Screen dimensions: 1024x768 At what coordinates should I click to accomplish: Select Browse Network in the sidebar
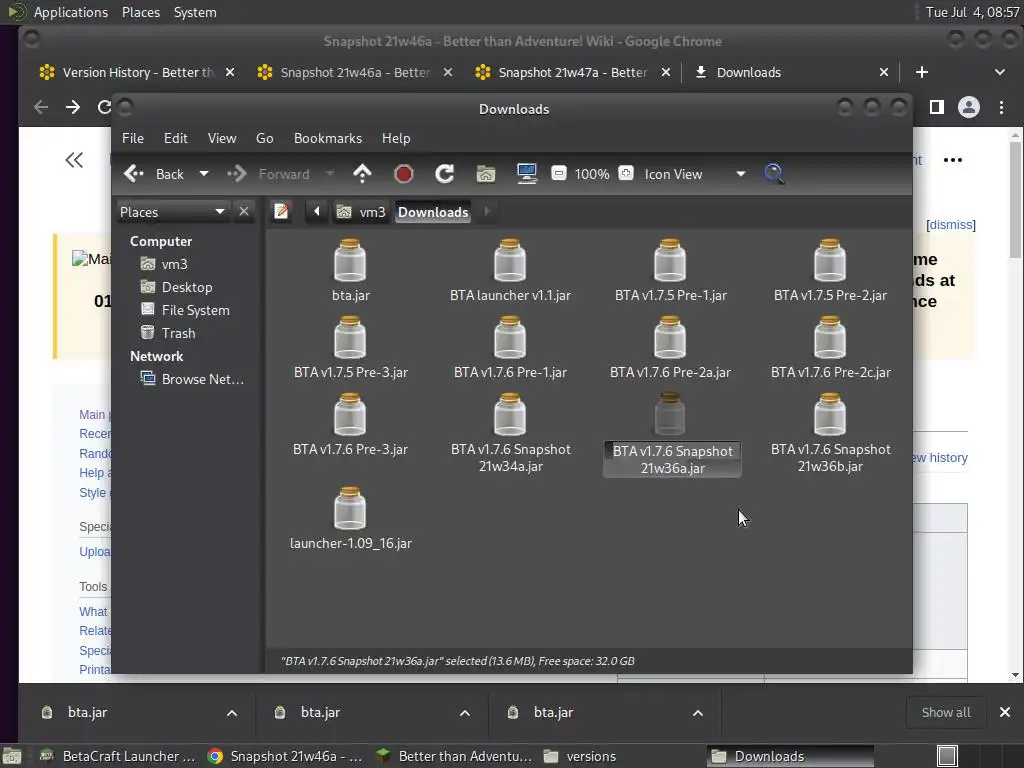point(192,379)
